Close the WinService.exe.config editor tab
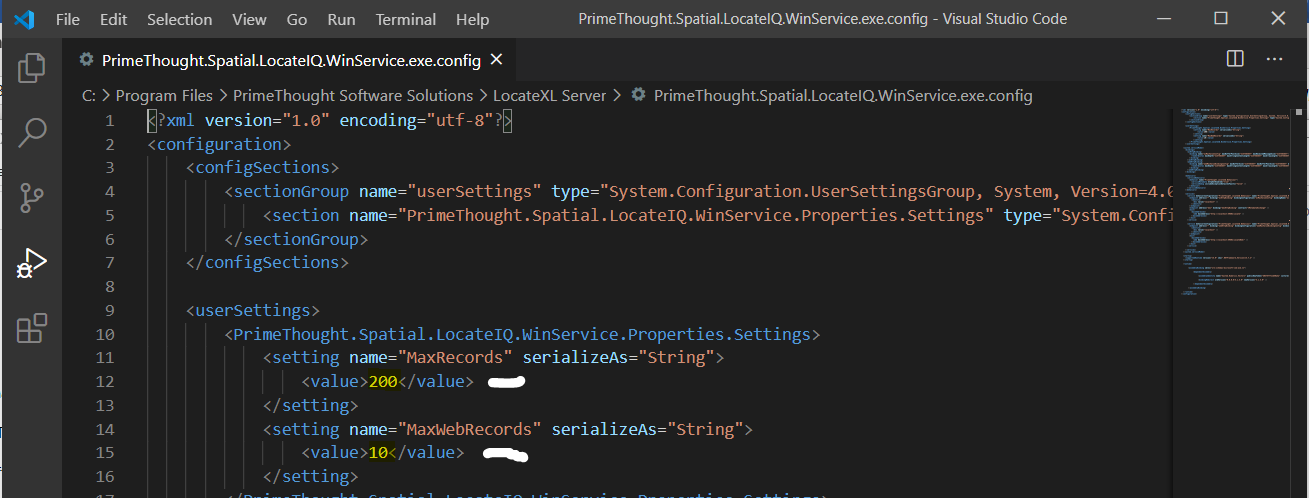 497,60
